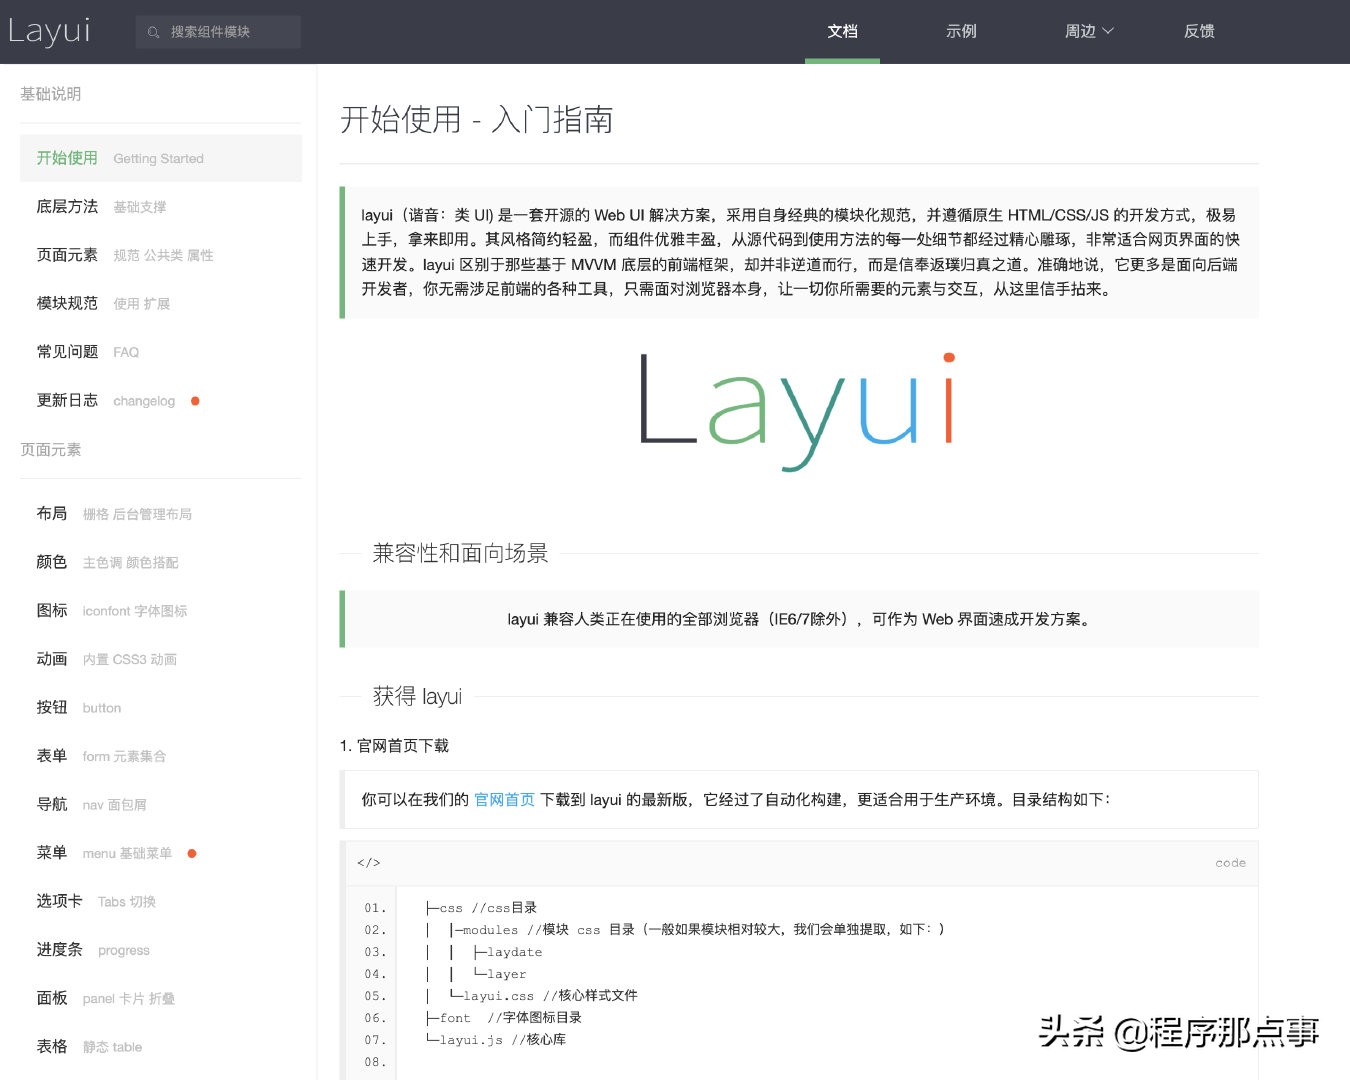Screen dimensions: 1350x1080
Task: Expand the 周边 dropdown menu
Action: (1089, 32)
